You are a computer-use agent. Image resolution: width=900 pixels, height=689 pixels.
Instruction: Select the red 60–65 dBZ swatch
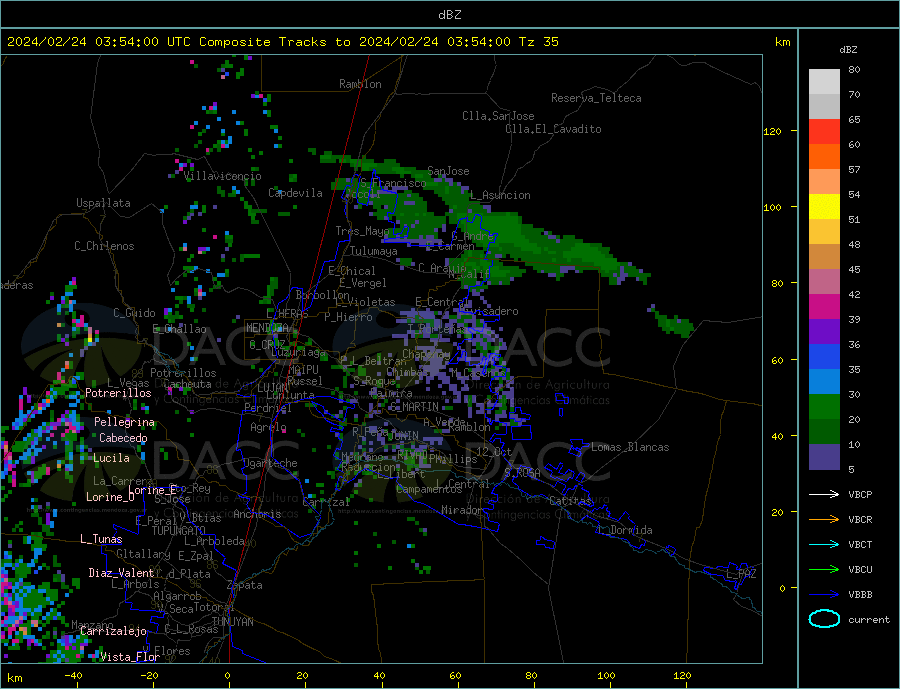[x=824, y=131]
